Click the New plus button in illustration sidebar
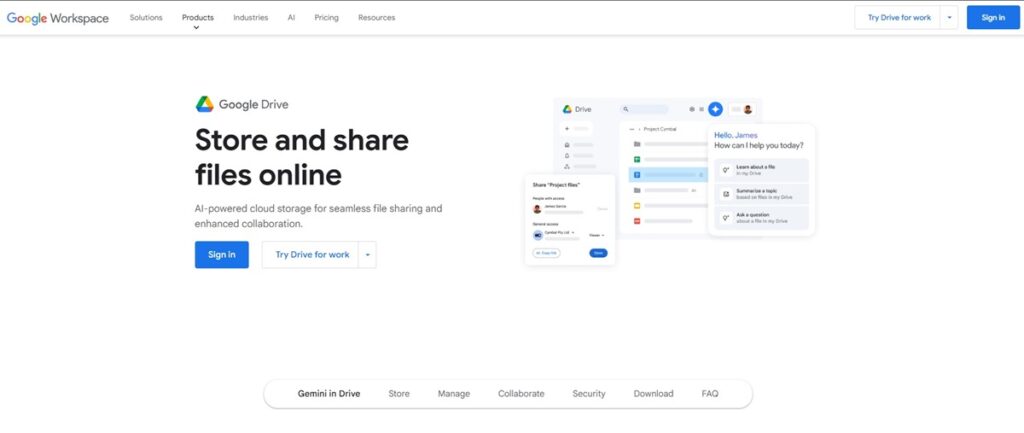Viewport: 1024px width, 433px height. [567, 129]
